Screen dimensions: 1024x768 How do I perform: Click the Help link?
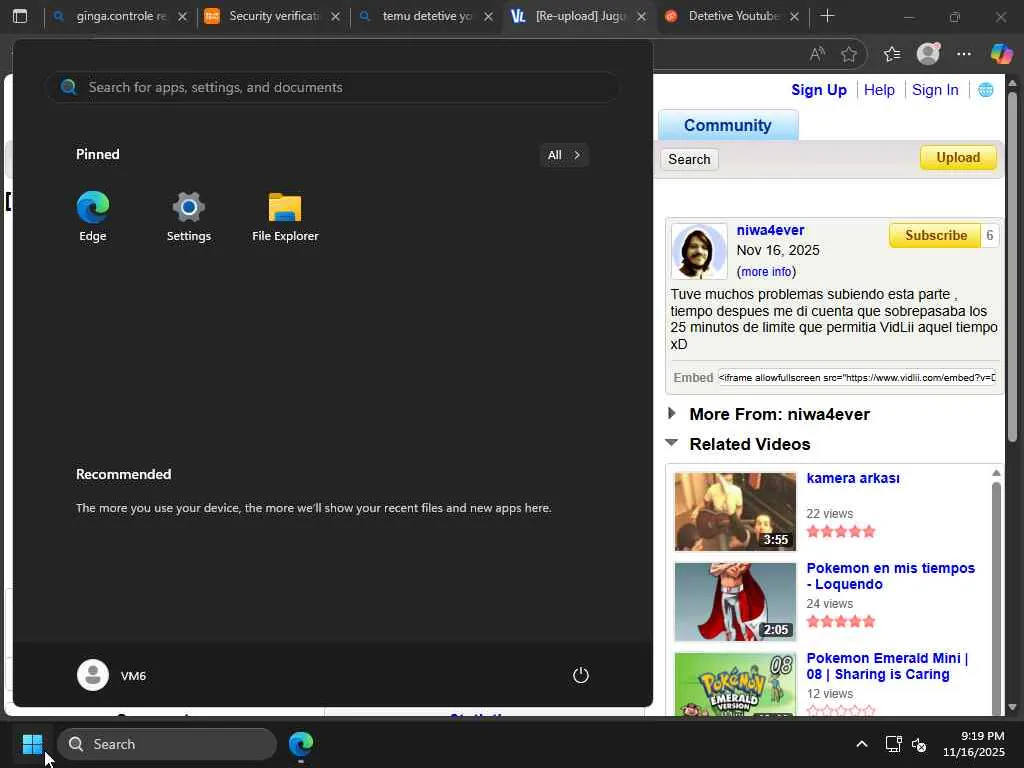click(879, 90)
